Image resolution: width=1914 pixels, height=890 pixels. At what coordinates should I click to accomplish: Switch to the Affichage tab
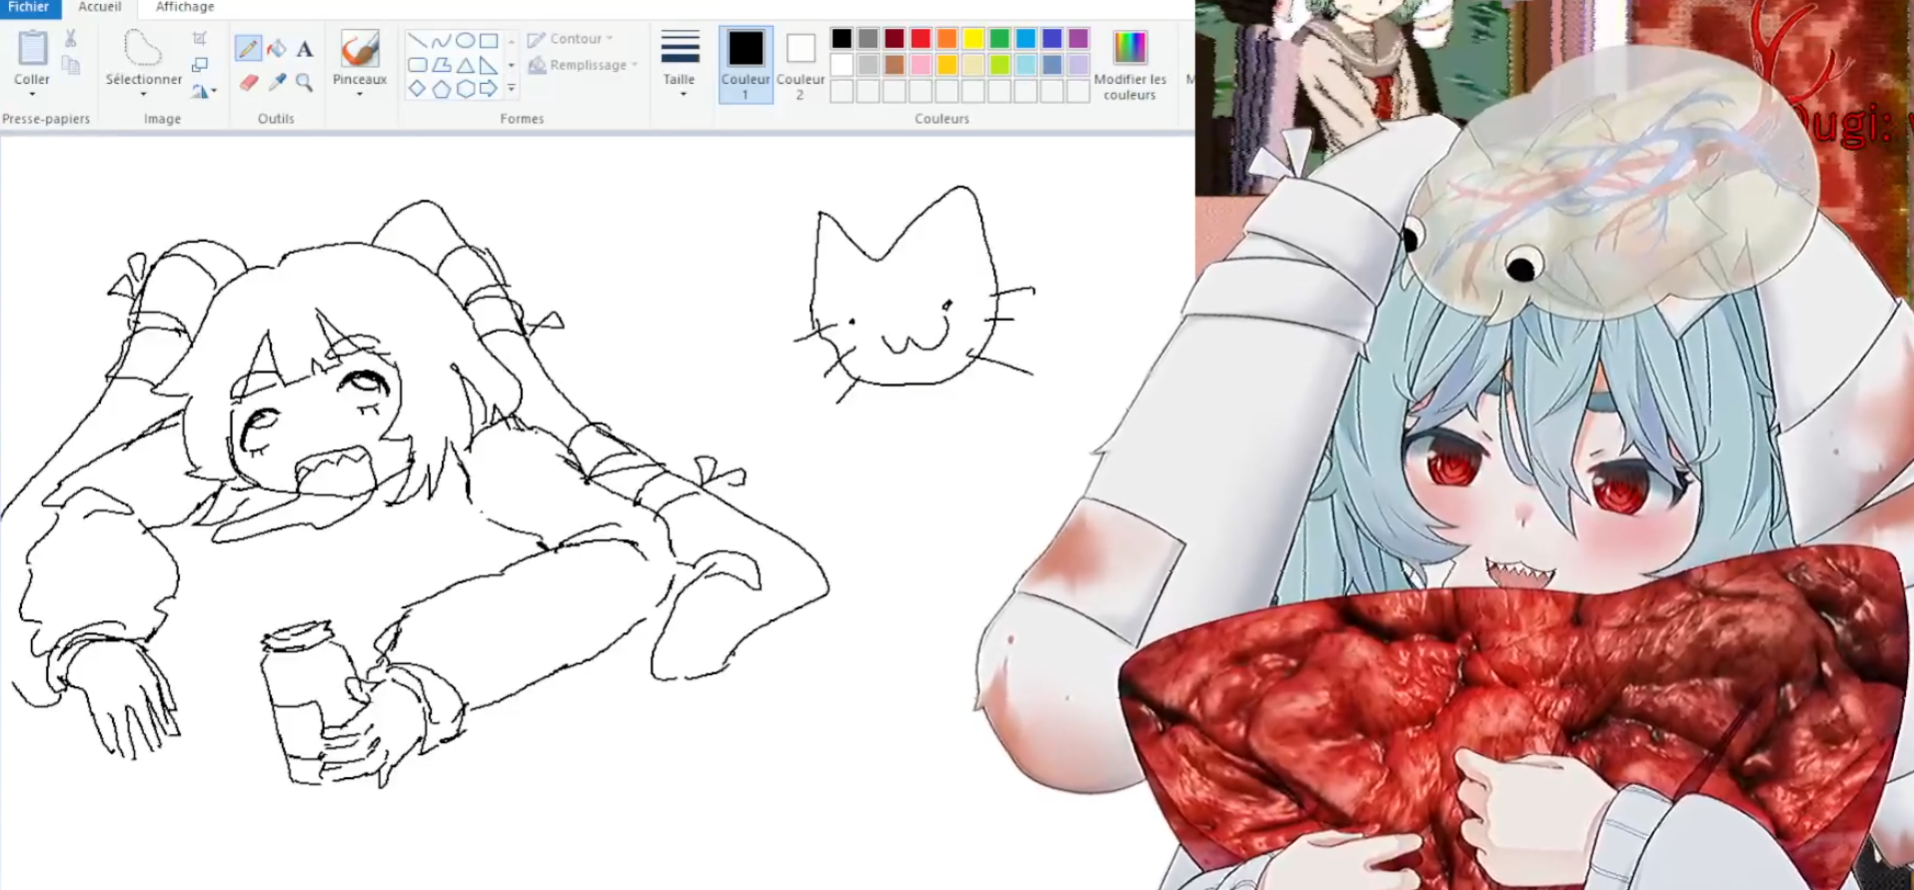point(185,7)
